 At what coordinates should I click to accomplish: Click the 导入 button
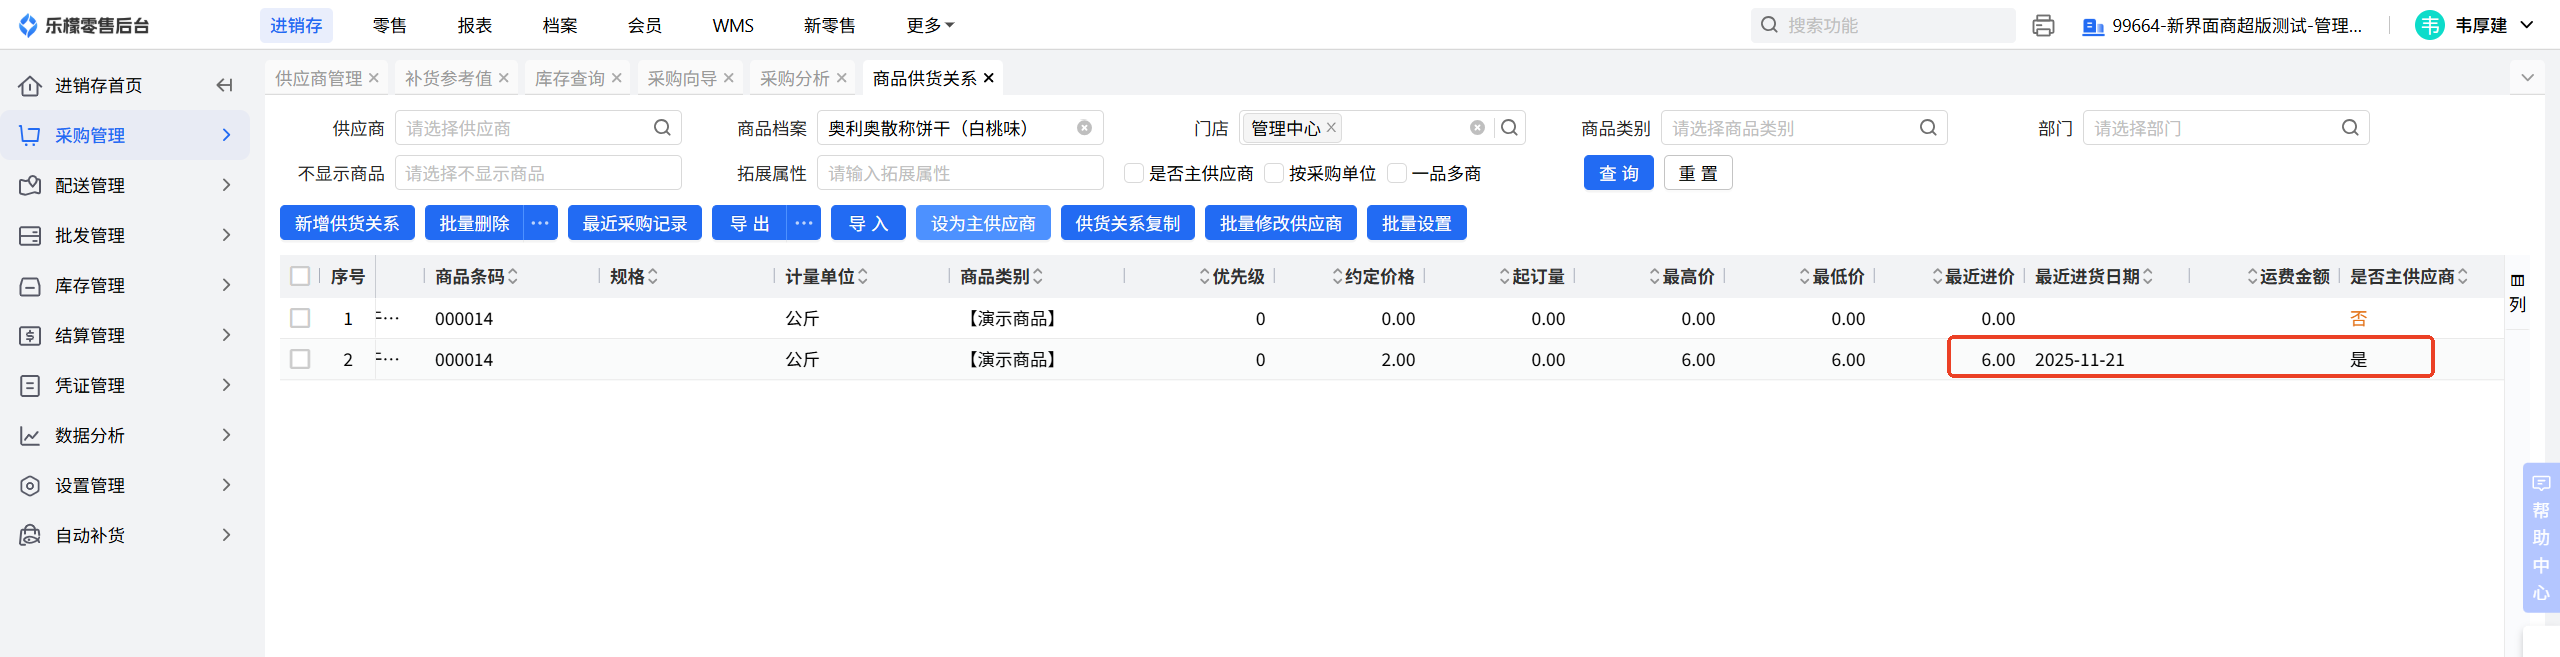coord(868,223)
